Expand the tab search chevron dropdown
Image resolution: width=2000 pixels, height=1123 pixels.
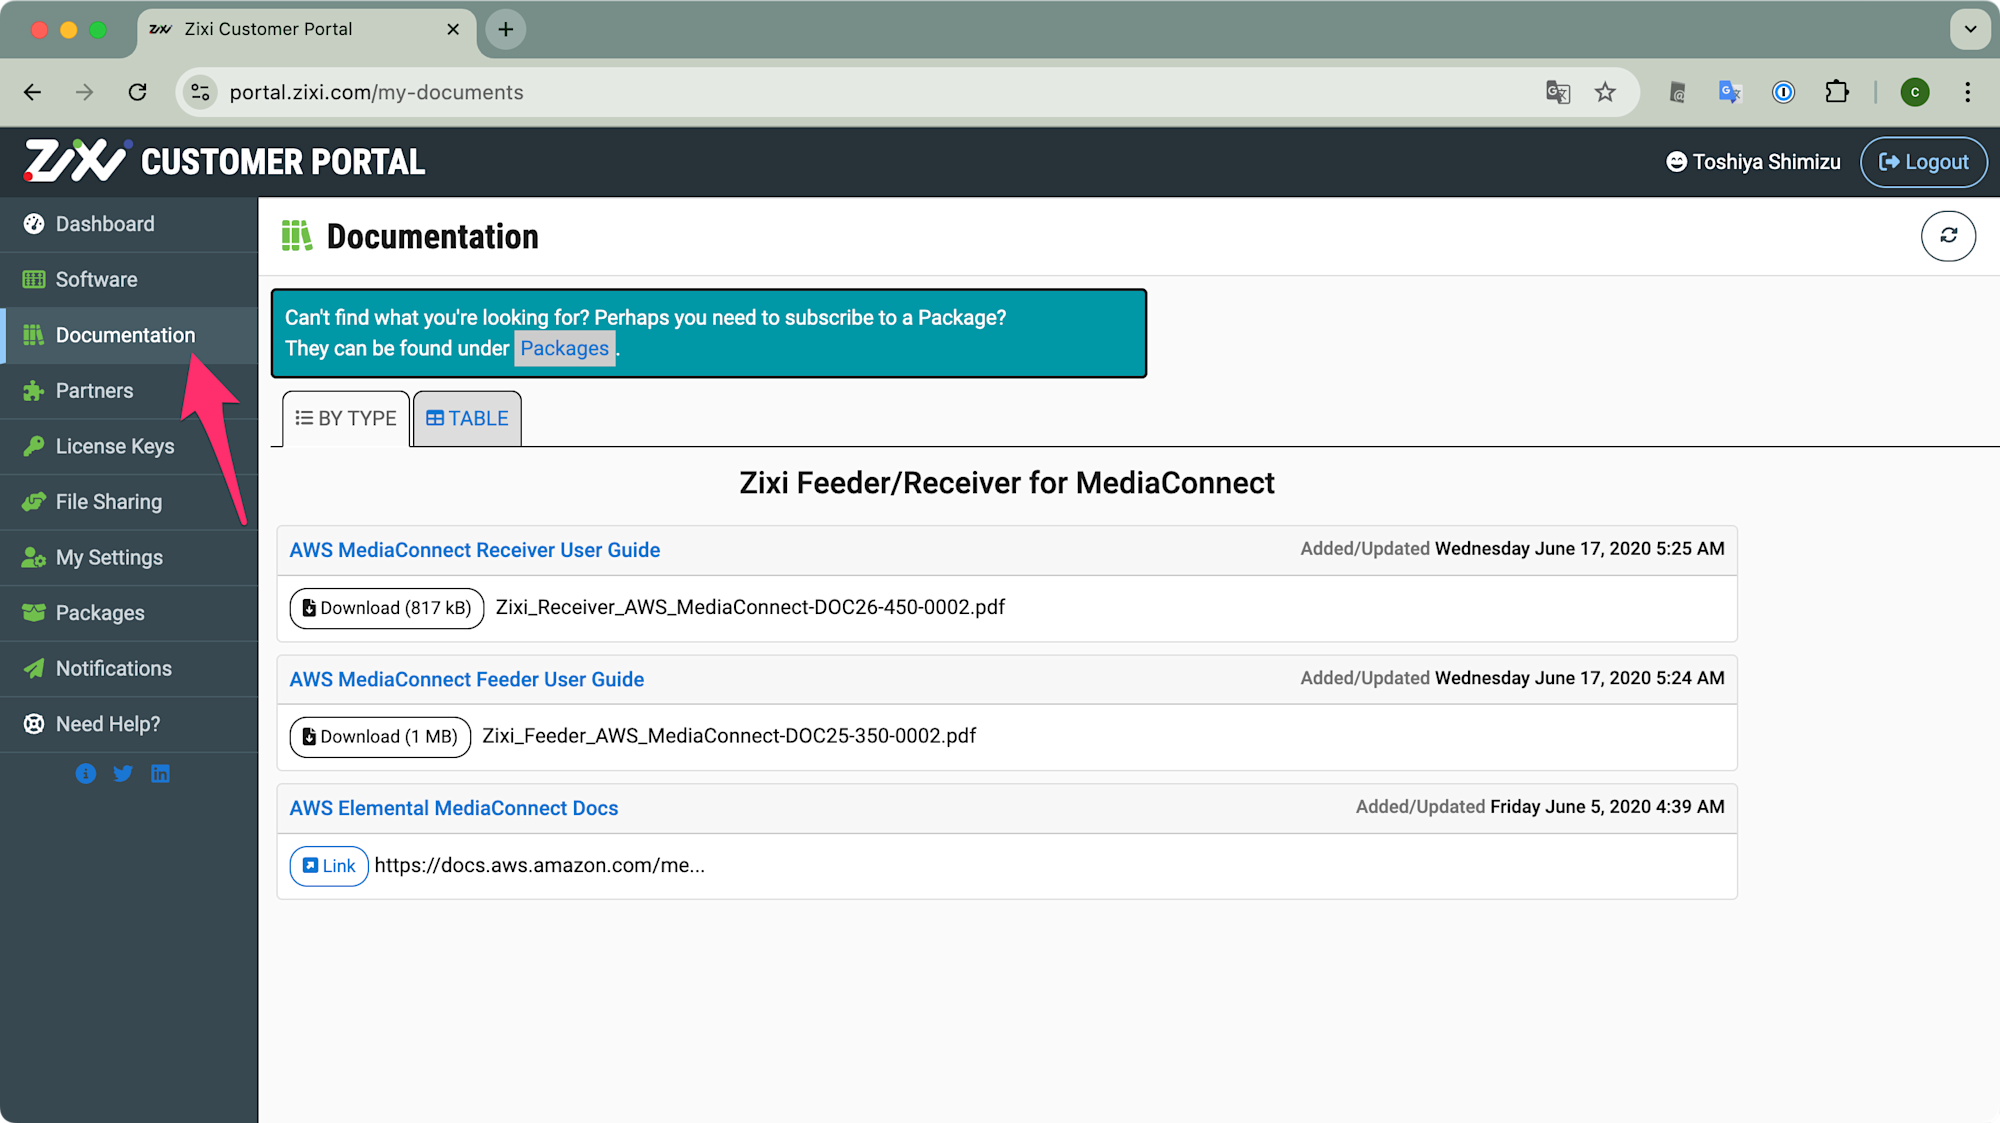(x=1970, y=29)
